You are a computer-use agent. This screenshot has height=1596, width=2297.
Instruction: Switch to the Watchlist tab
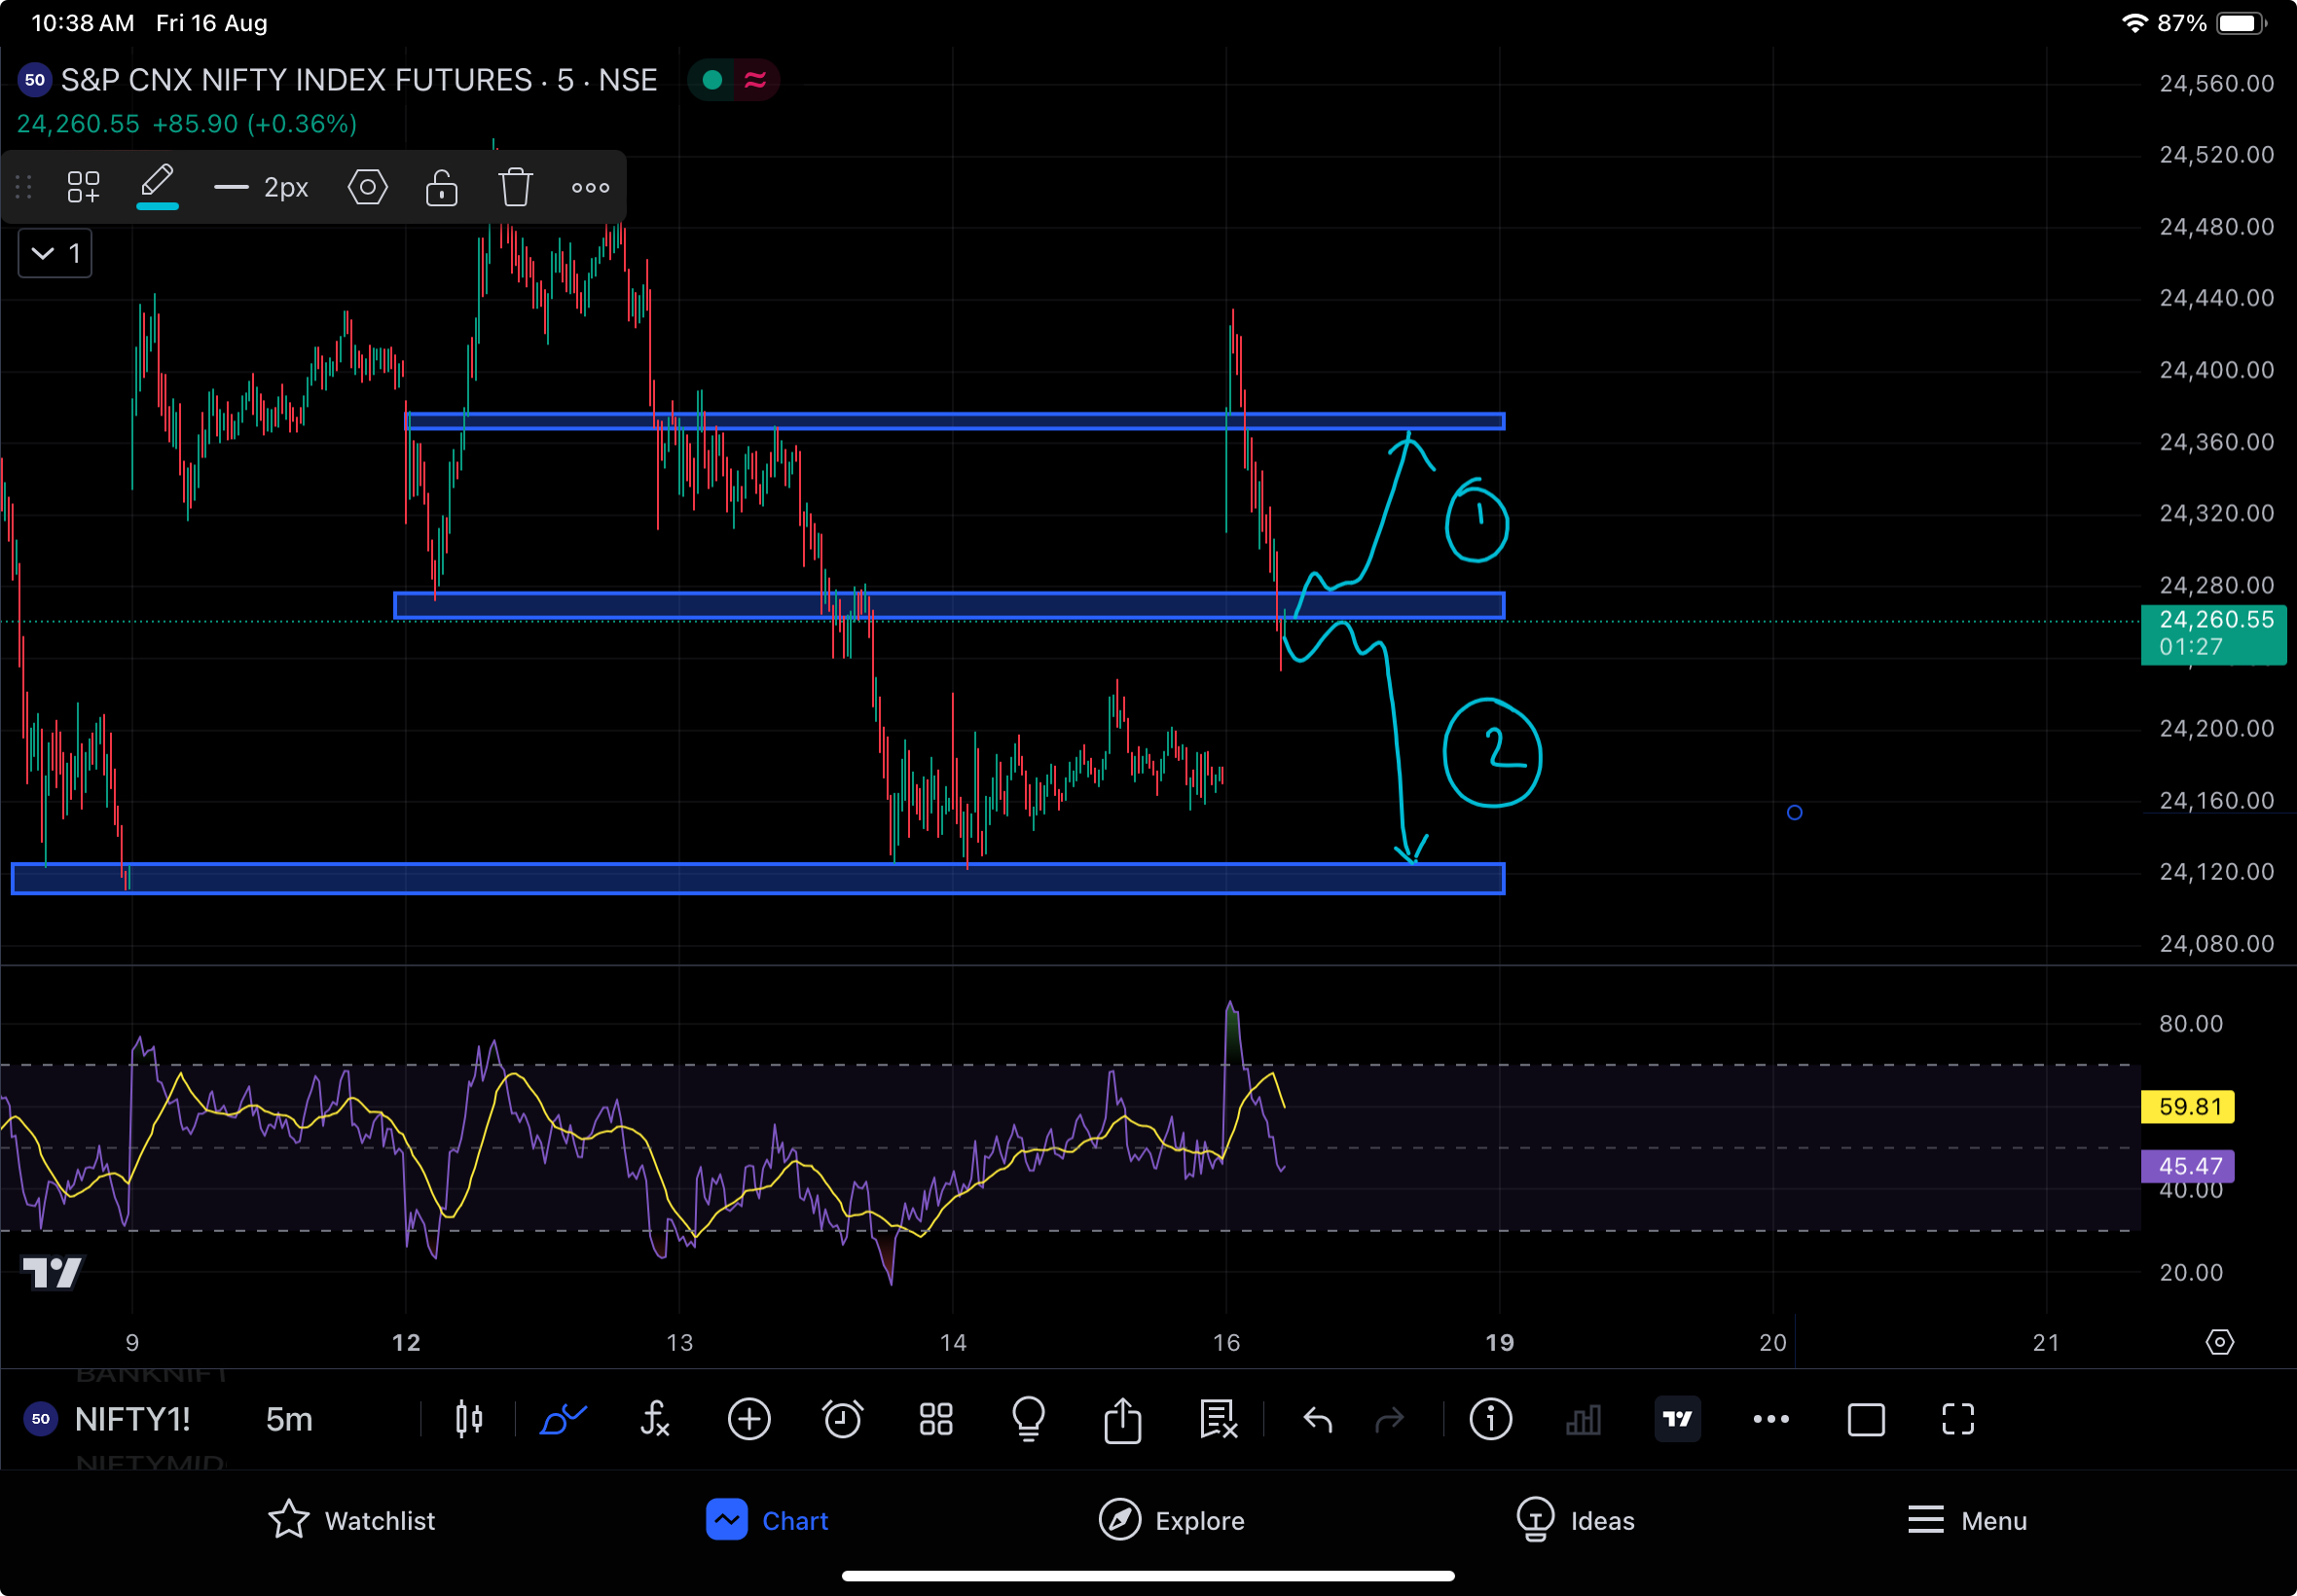pyautogui.click(x=352, y=1520)
